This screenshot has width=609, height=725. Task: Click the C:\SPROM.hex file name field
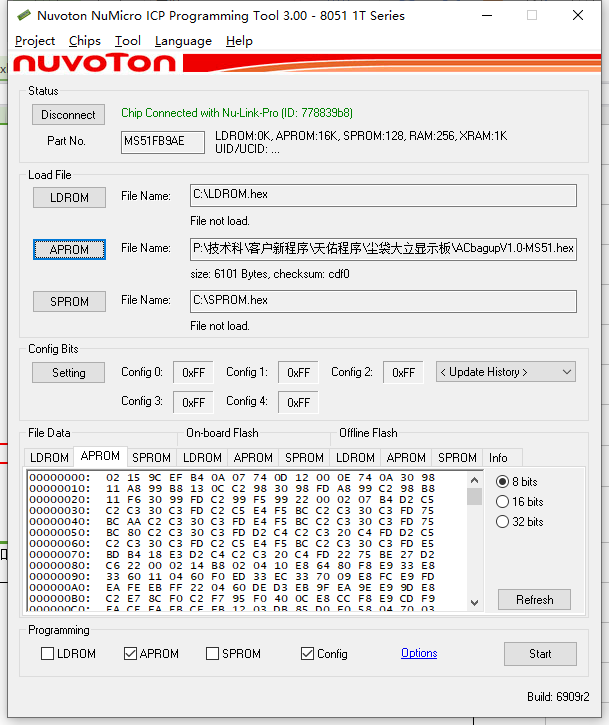(383, 301)
